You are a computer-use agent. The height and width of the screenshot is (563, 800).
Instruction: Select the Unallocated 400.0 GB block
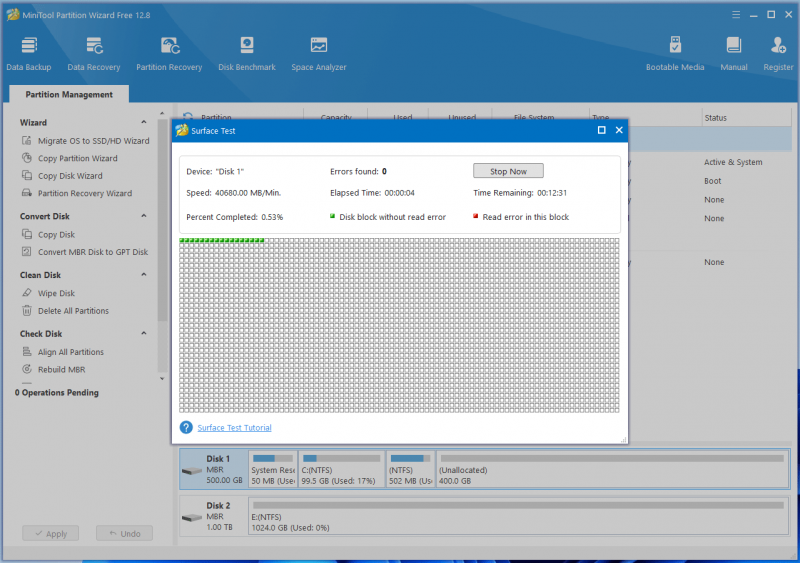pyautogui.click(x=612, y=469)
